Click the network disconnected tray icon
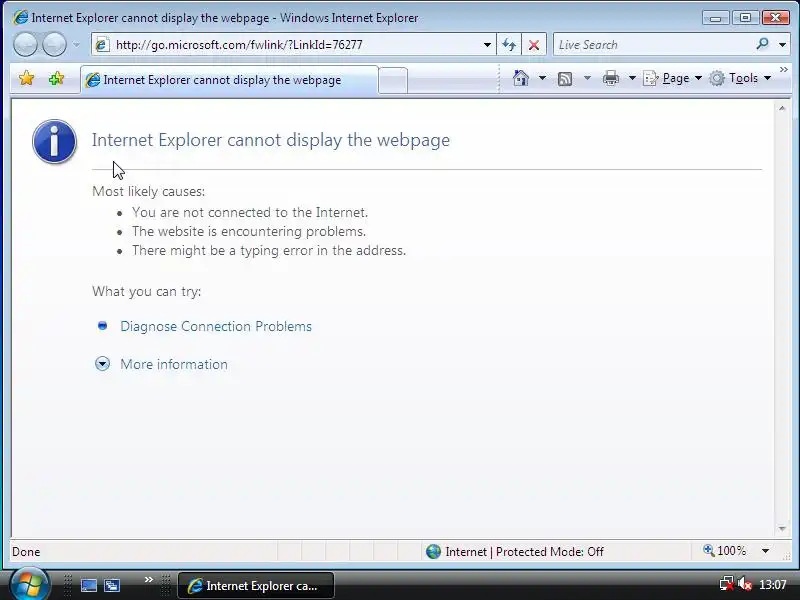800x600 pixels. click(726, 584)
